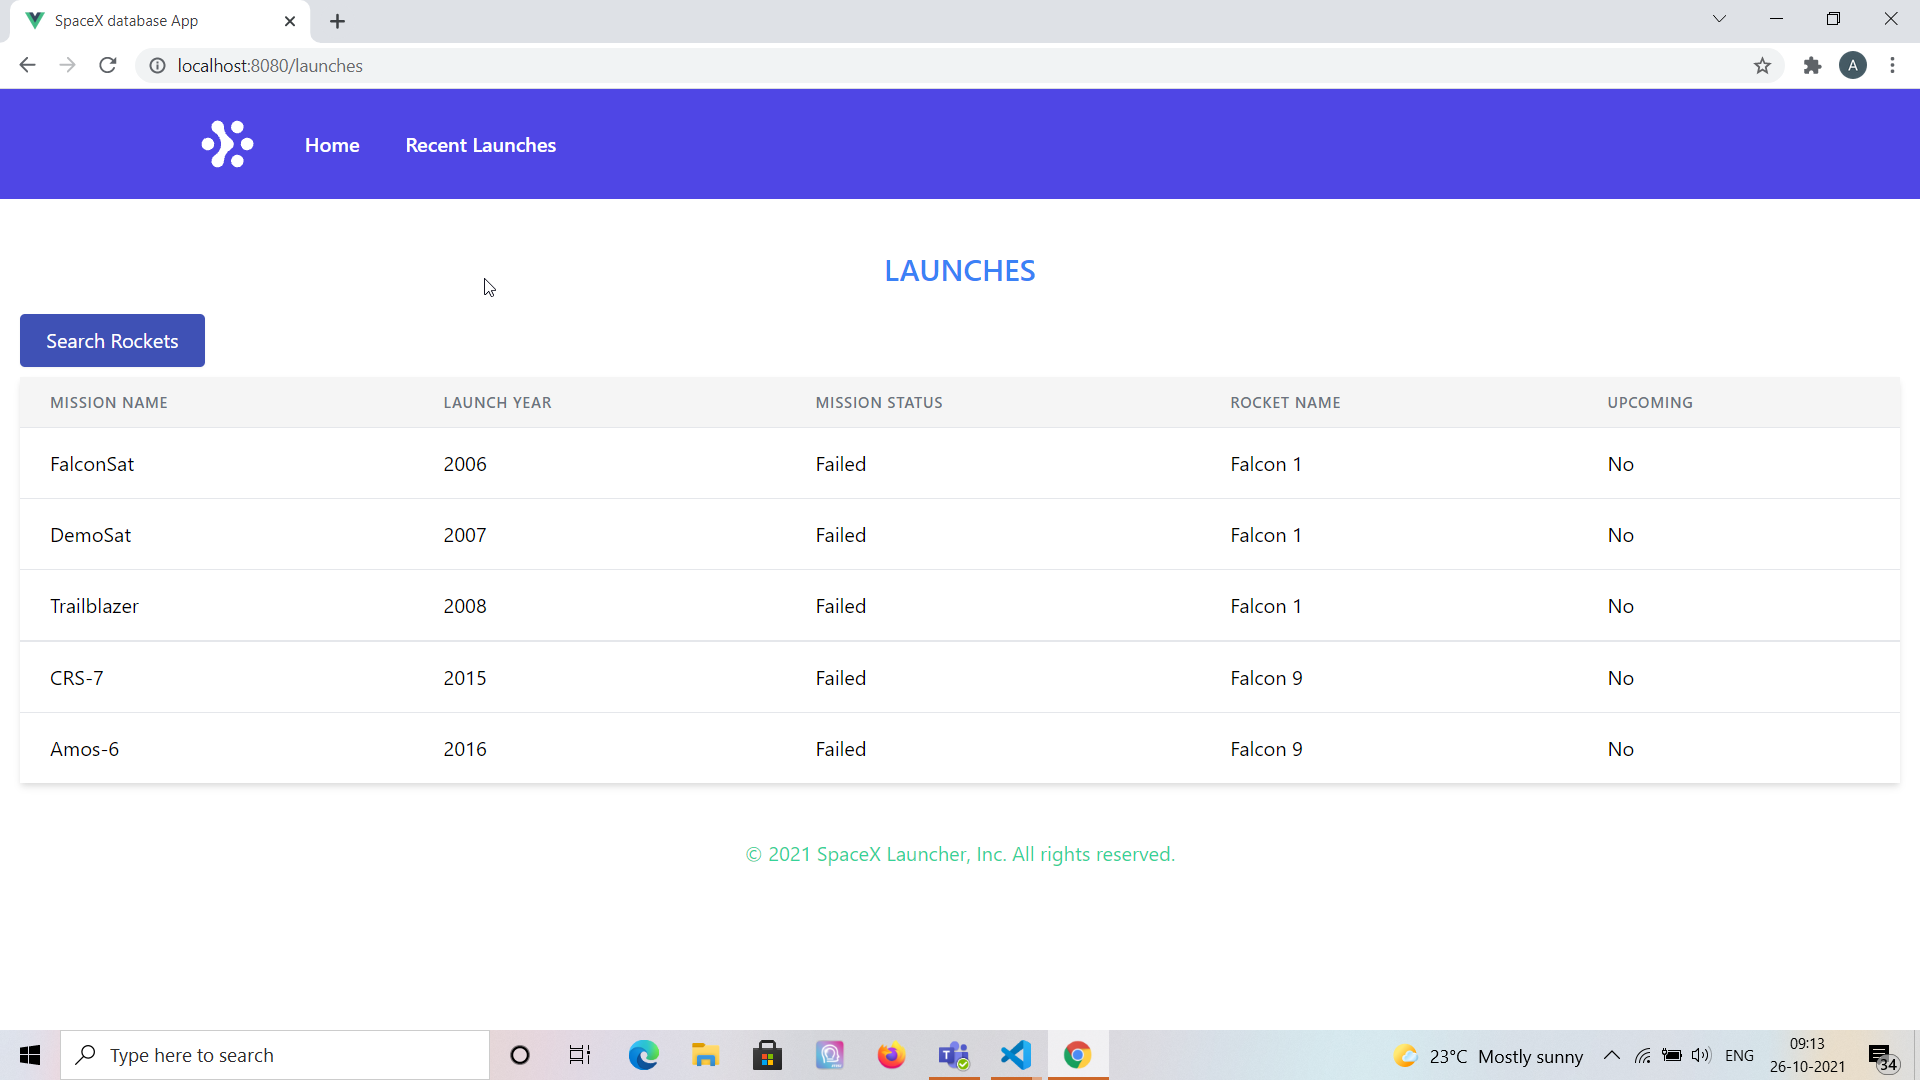The width and height of the screenshot is (1920, 1080).
Task: Open the browser extensions puzzle icon
Action: [x=1812, y=66]
